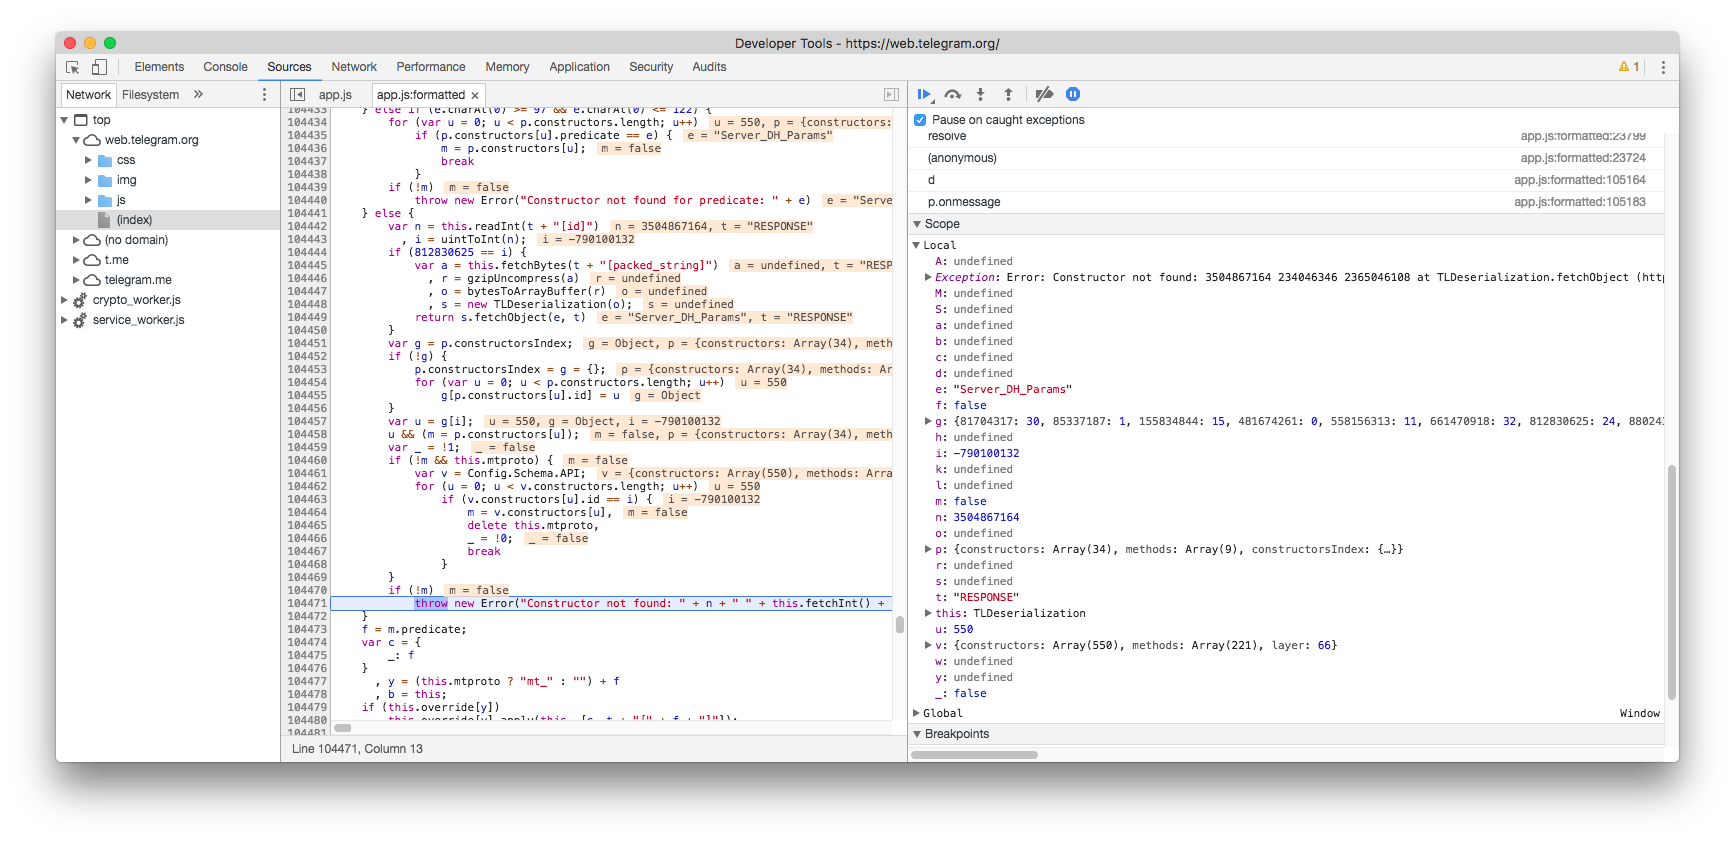Select the (index) file in tree
Viewport: 1735px width, 842px height.
pos(134,220)
